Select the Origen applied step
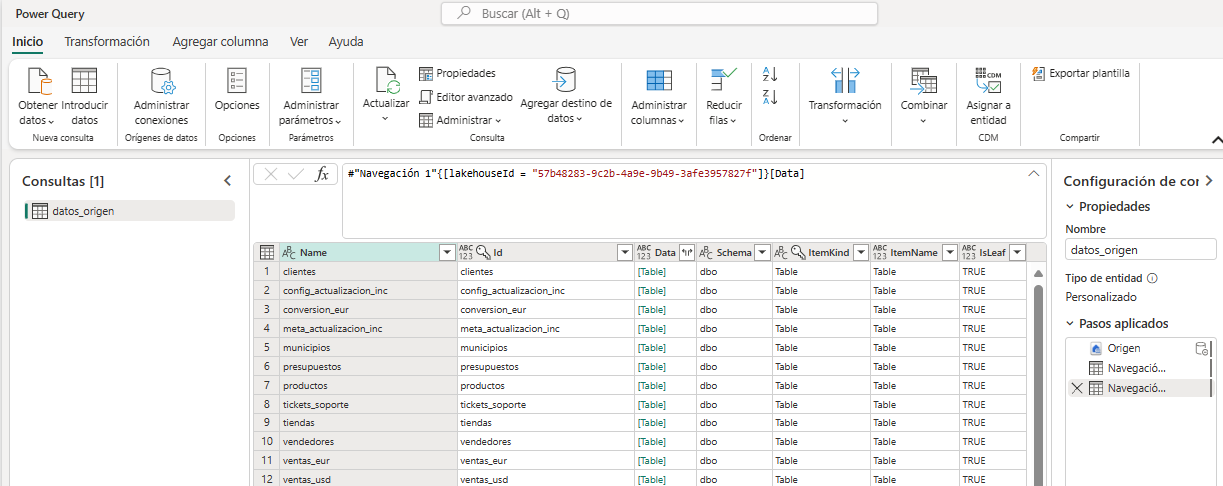Screen dimensions: 1223x486 (1139, 348)
